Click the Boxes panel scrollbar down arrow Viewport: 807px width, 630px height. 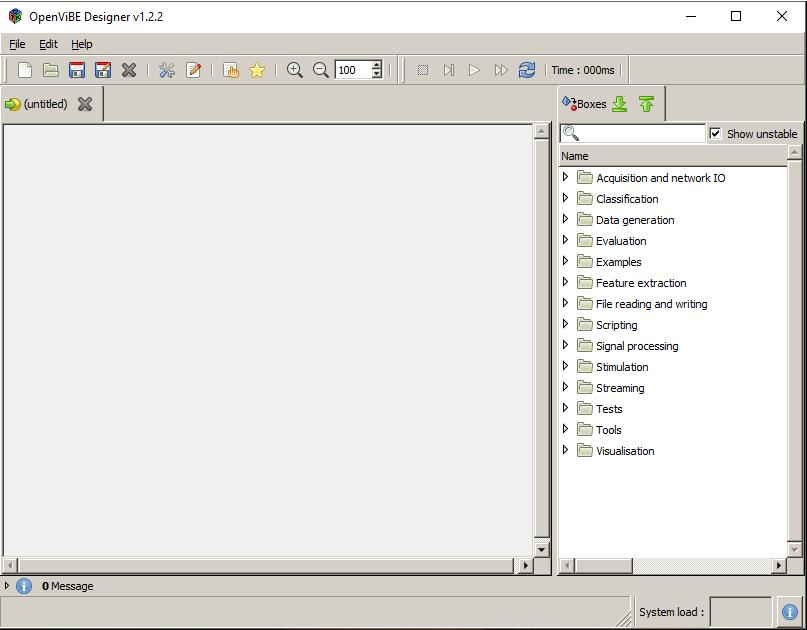click(794, 549)
